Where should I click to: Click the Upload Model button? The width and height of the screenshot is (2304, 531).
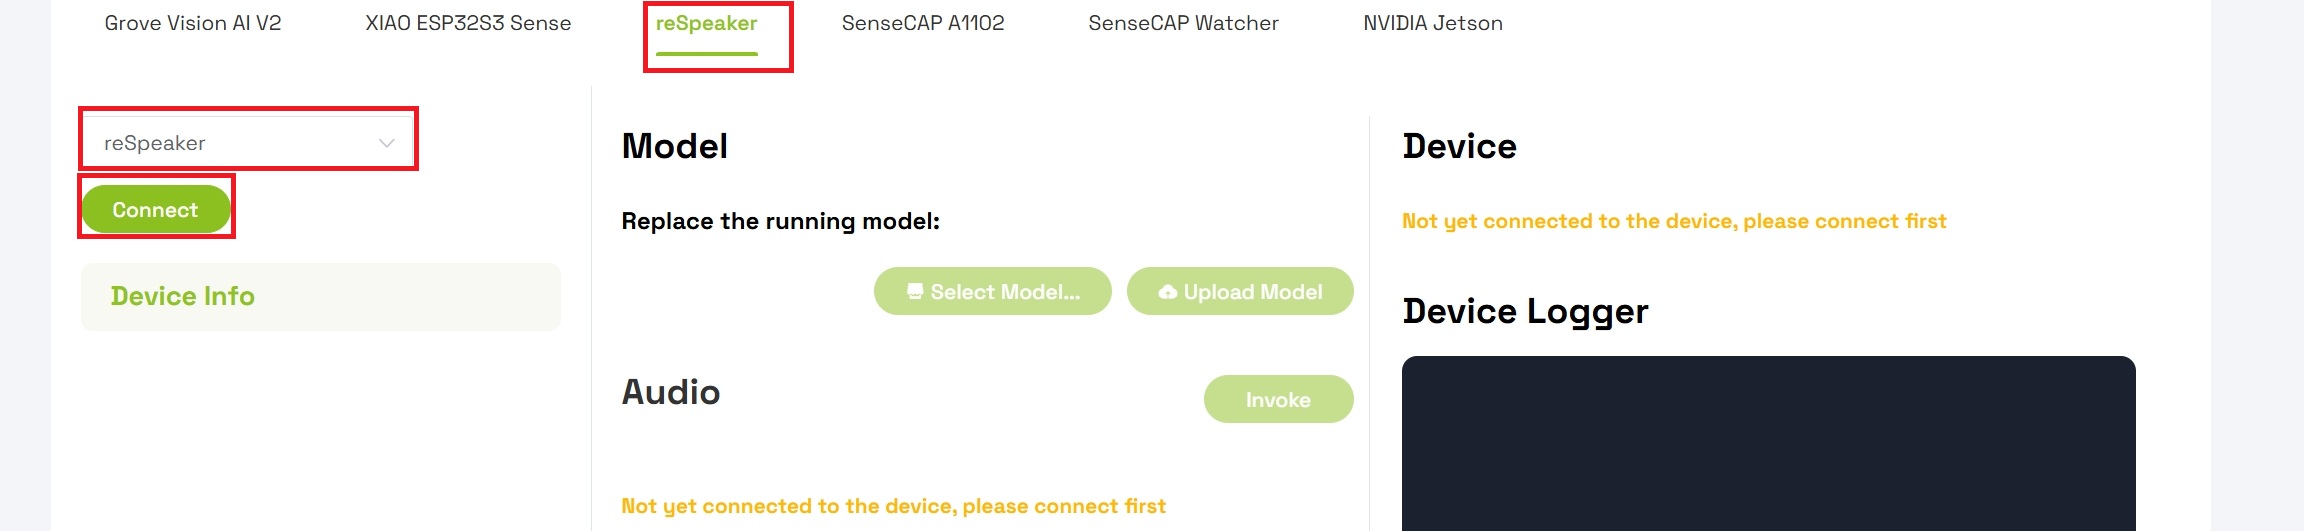[1240, 291]
